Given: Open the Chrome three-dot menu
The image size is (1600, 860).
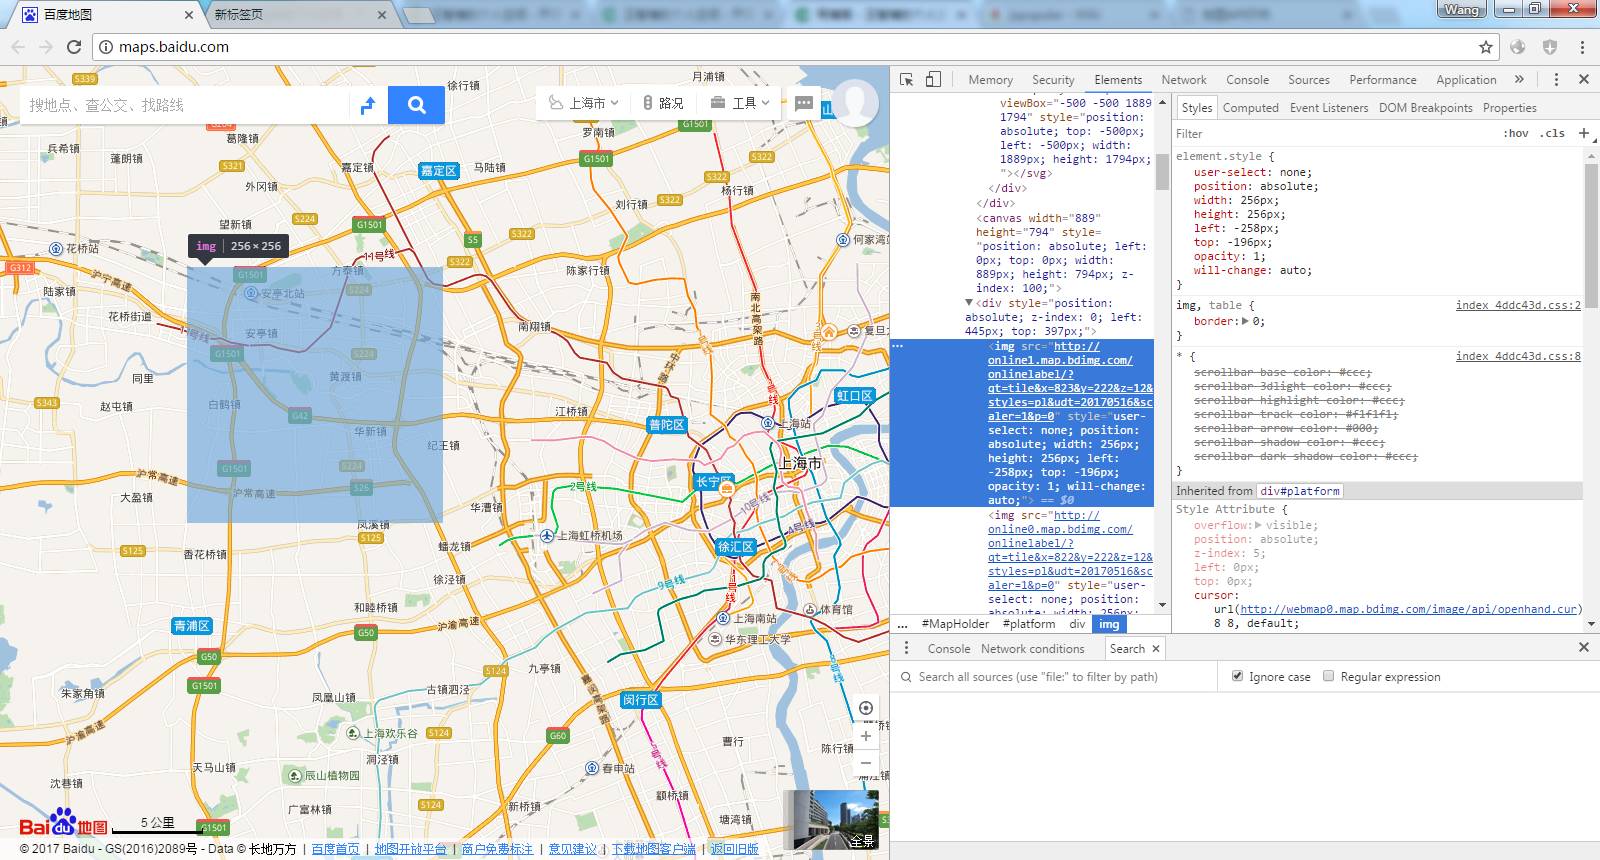Looking at the screenshot, I should [x=1582, y=47].
